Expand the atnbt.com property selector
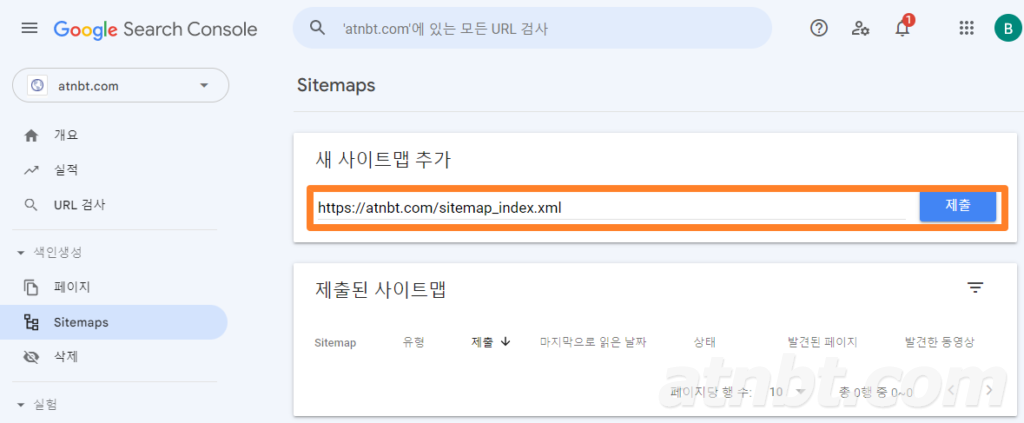Screen dimensions: 1024x423 click(x=121, y=86)
